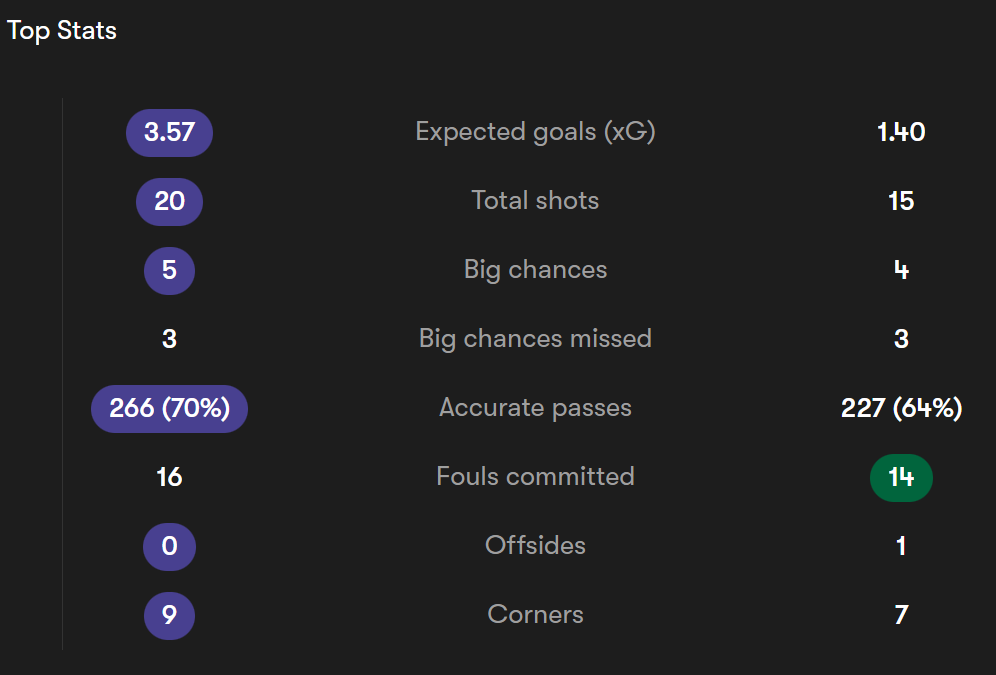This screenshot has height=675, width=996.
Task: Select the 0 offsides badge
Action: (x=169, y=547)
